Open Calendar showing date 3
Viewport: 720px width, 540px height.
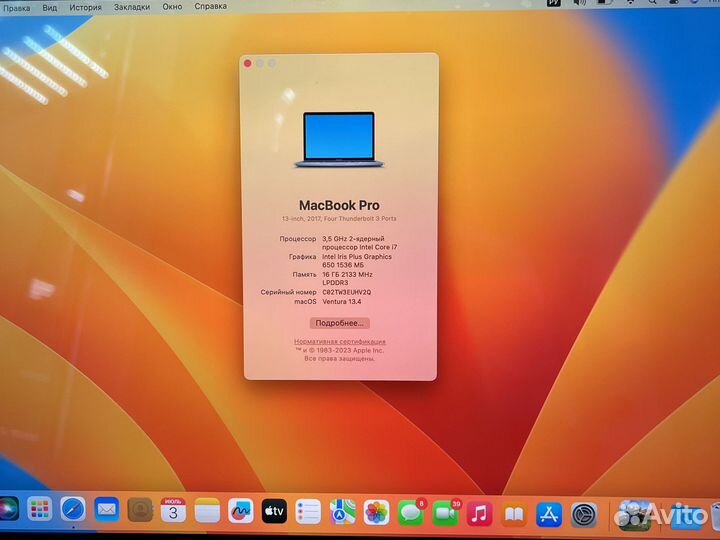[x=173, y=510]
